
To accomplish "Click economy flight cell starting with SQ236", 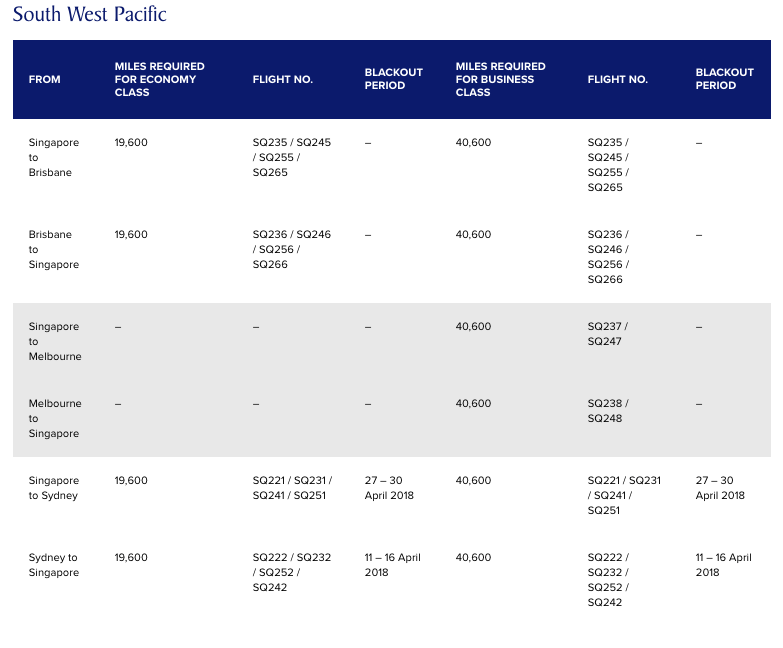I will tap(291, 249).
